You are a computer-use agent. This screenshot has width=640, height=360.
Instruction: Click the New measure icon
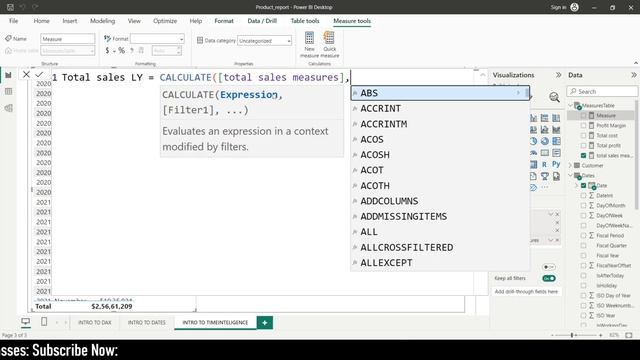point(309,38)
